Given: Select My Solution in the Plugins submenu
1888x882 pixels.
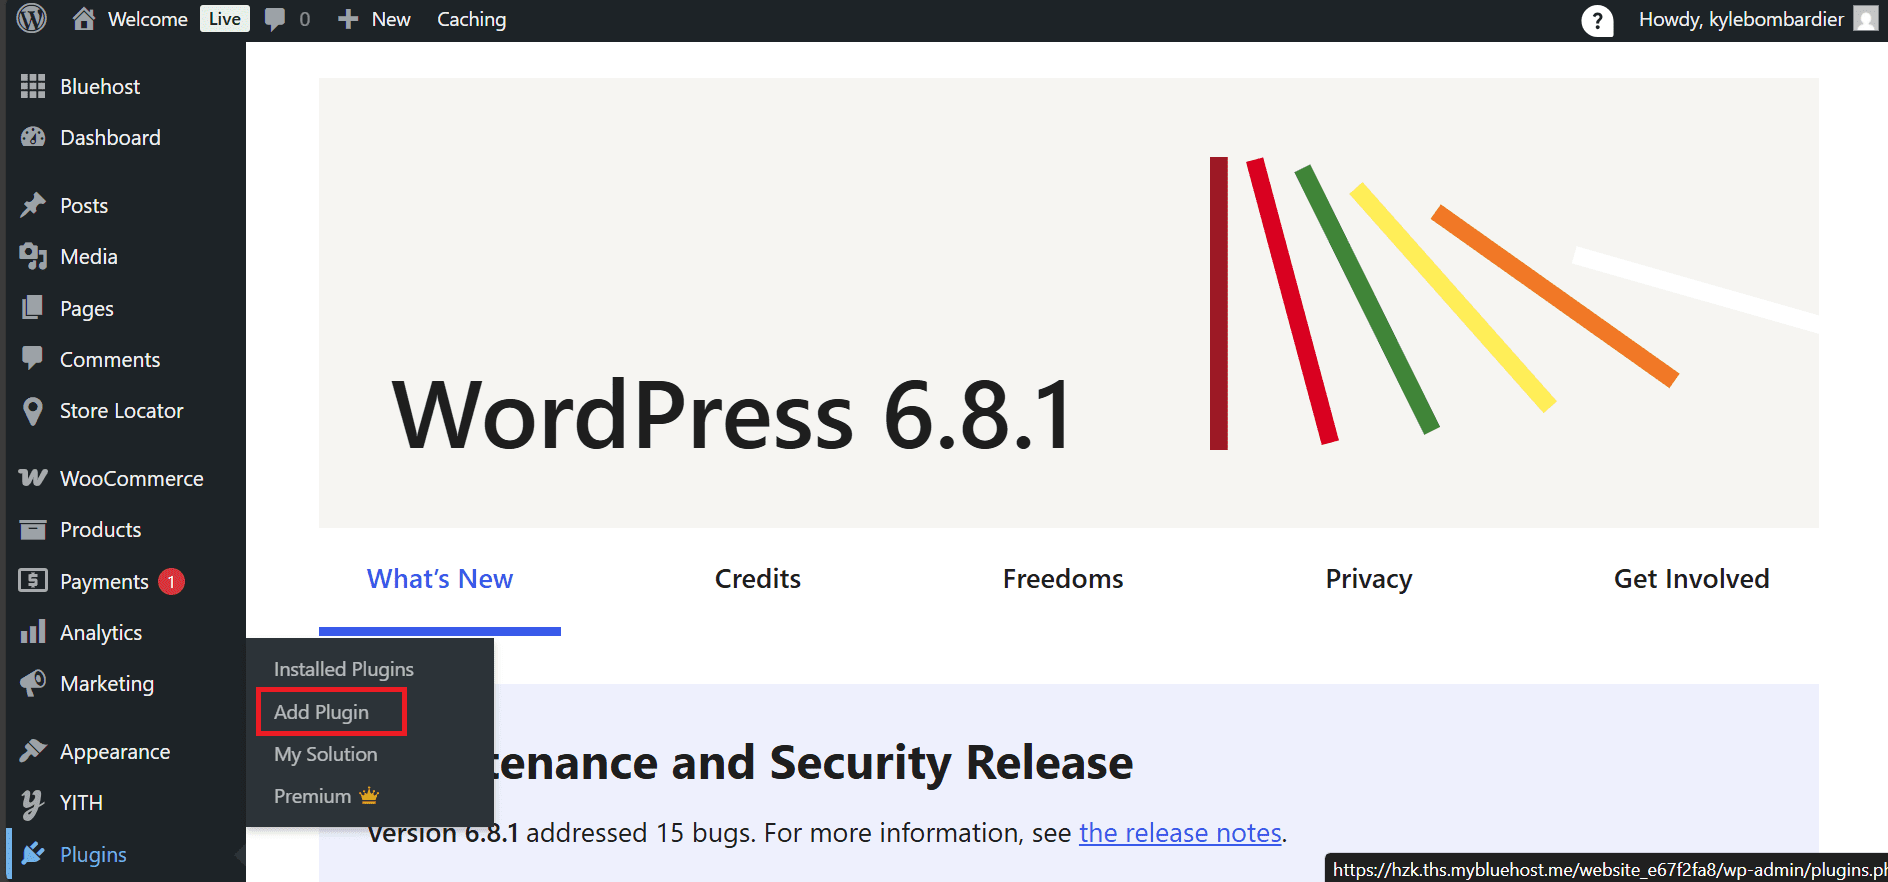Looking at the screenshot, I should point(326,754).
